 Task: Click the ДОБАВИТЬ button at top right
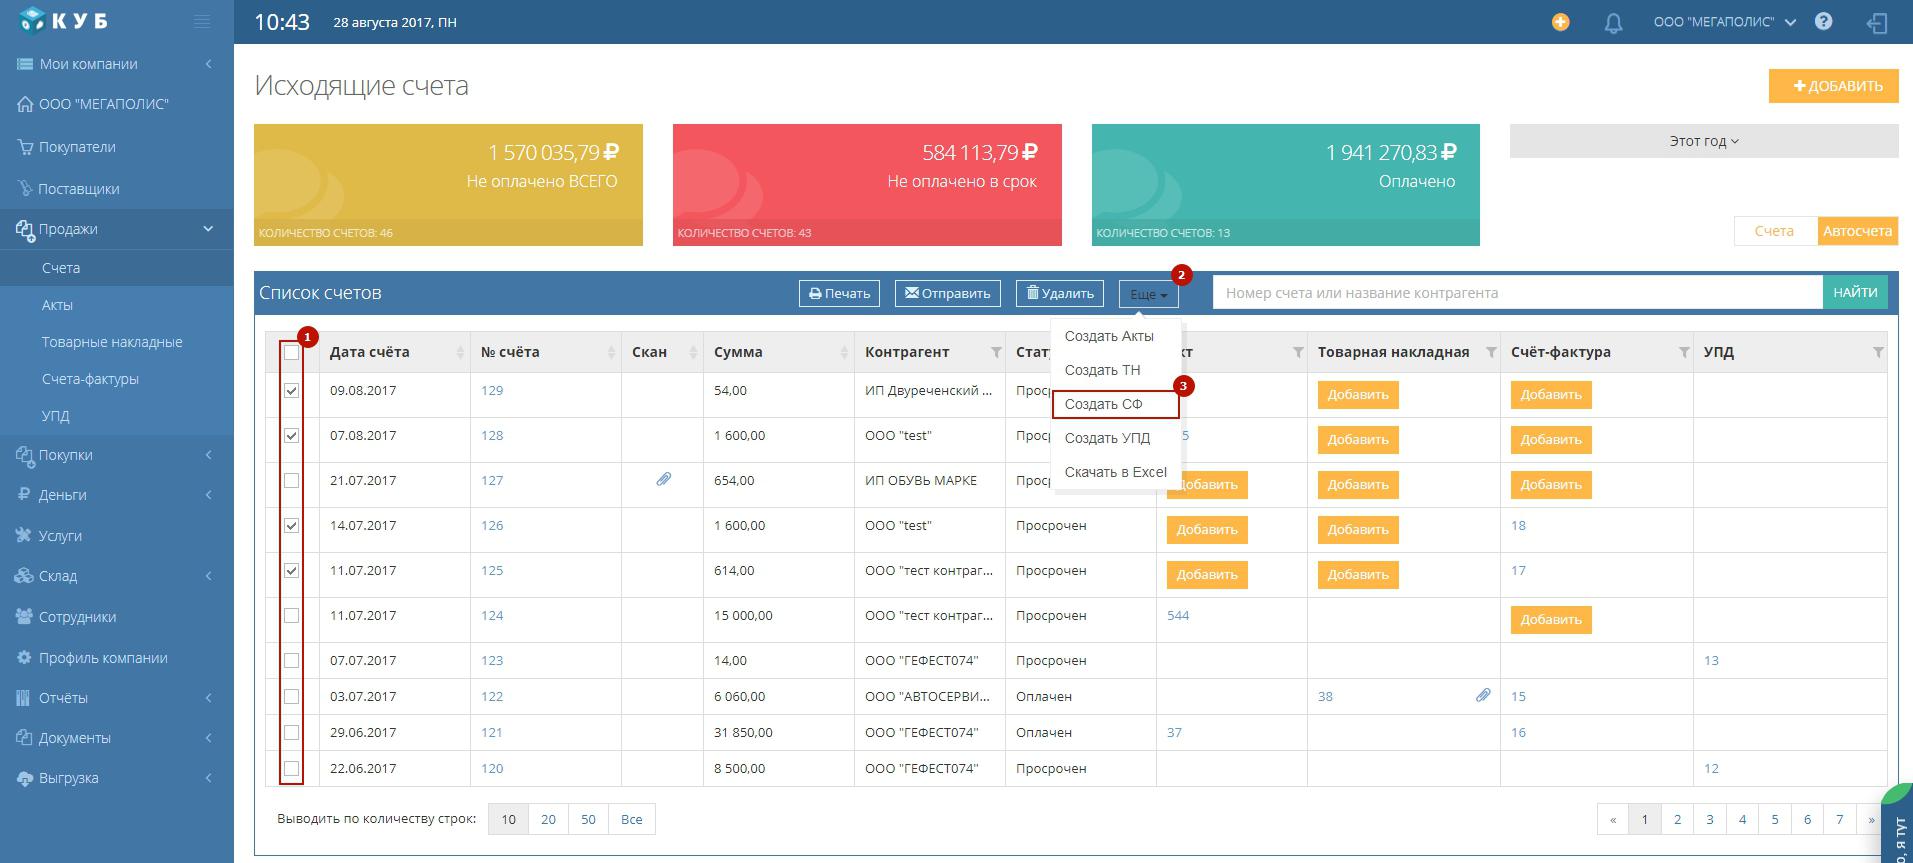(x=1833, y=86)
